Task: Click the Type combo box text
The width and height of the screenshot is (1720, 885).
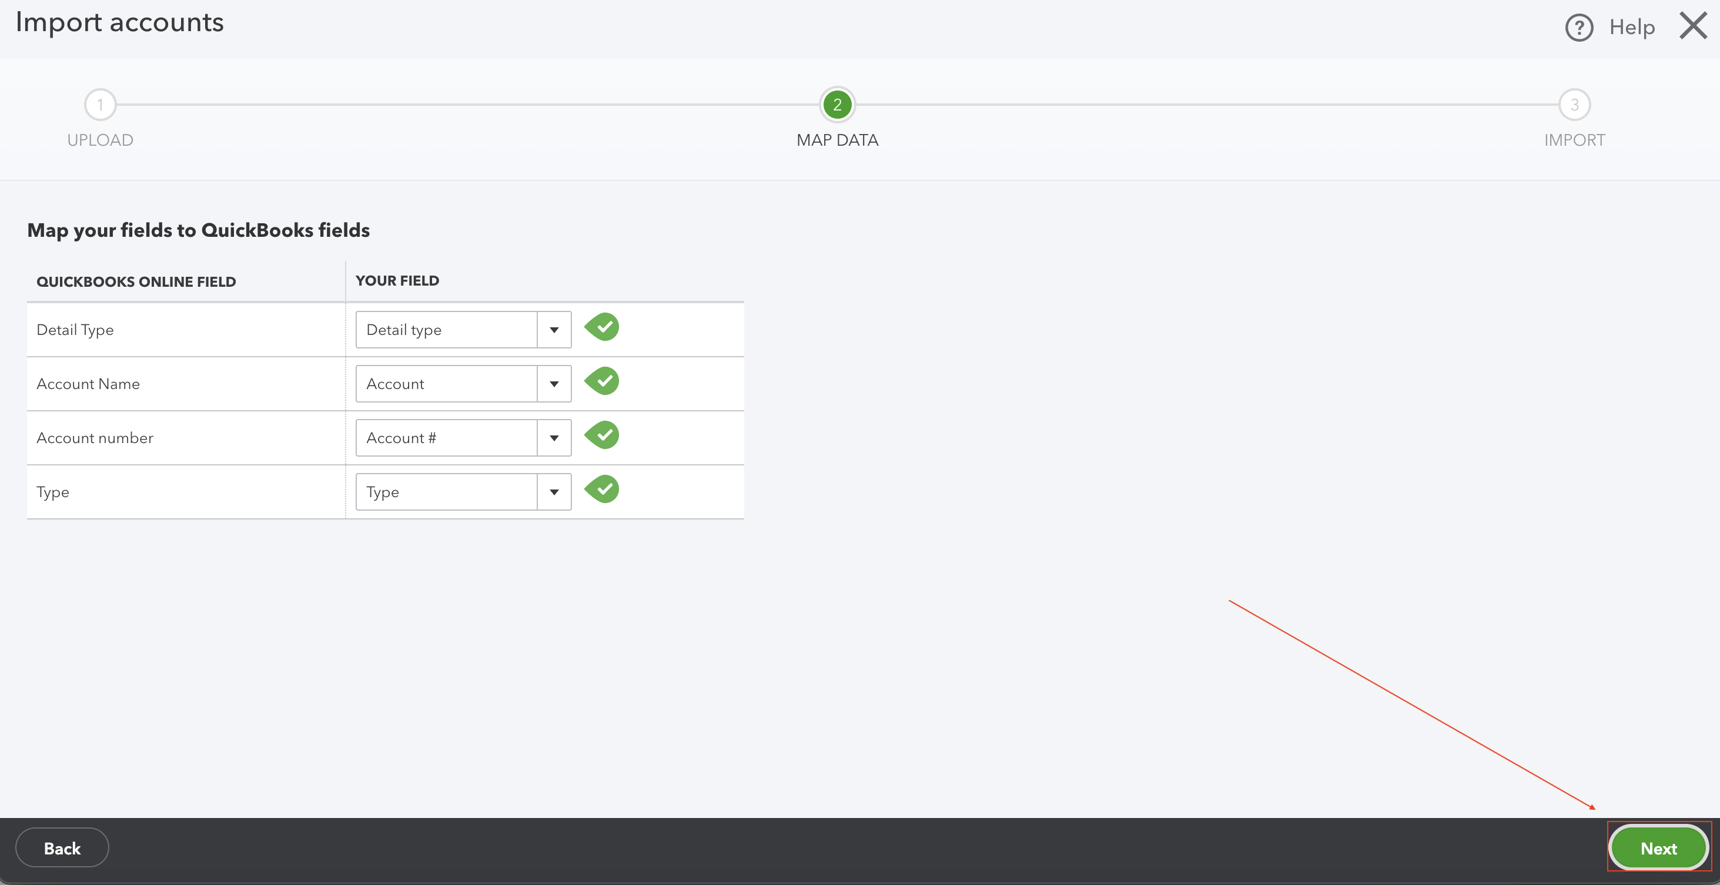Action: [x=383, y=492]
